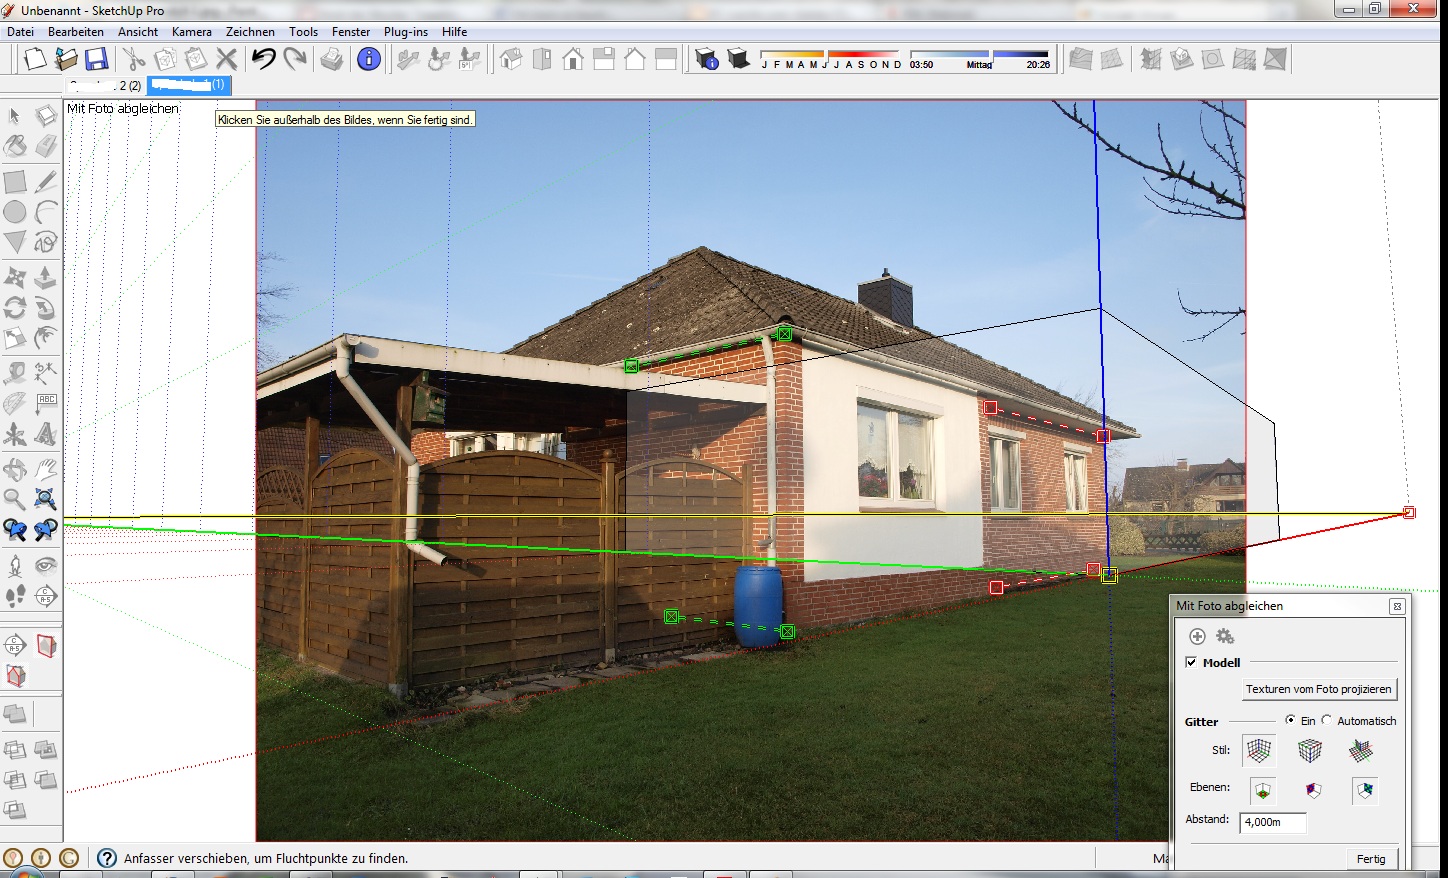This screenshot has height=878, width=1448.
Task: Activate the Push/Pull tool
Action: (45, 277)
